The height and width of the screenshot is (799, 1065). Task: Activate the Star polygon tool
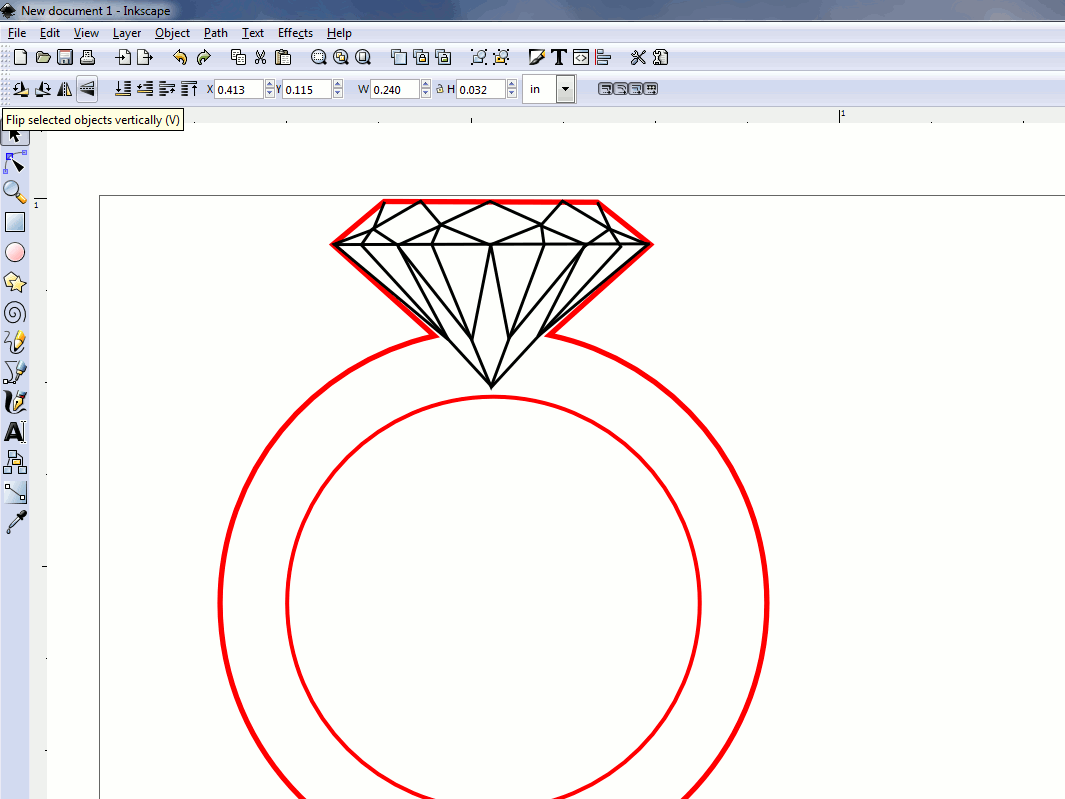pyautogui.click(x=15, y=282)
